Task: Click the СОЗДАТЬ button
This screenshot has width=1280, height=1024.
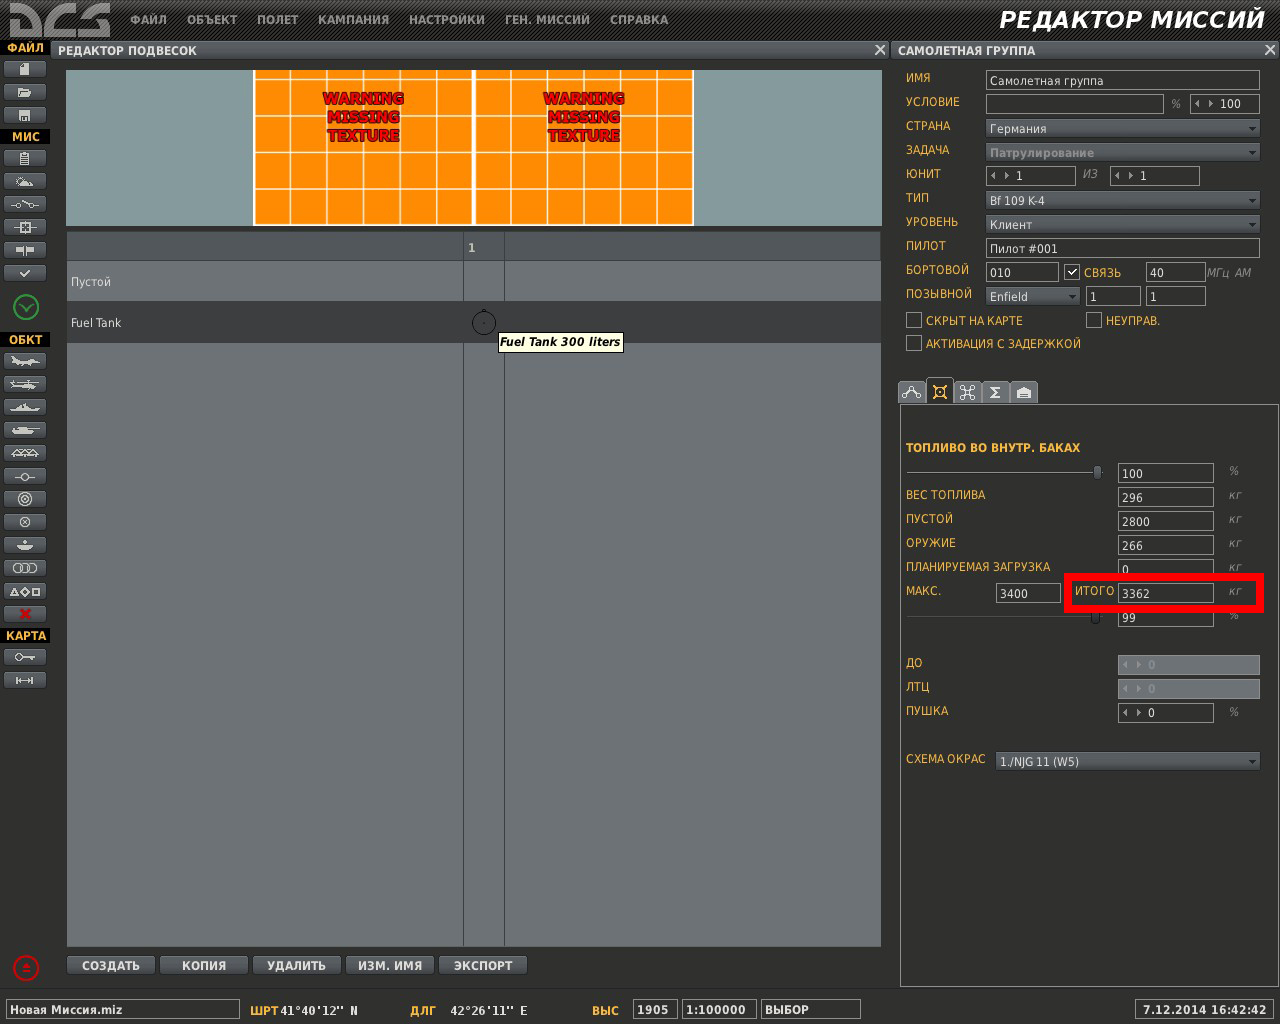Action: point(111,965)
